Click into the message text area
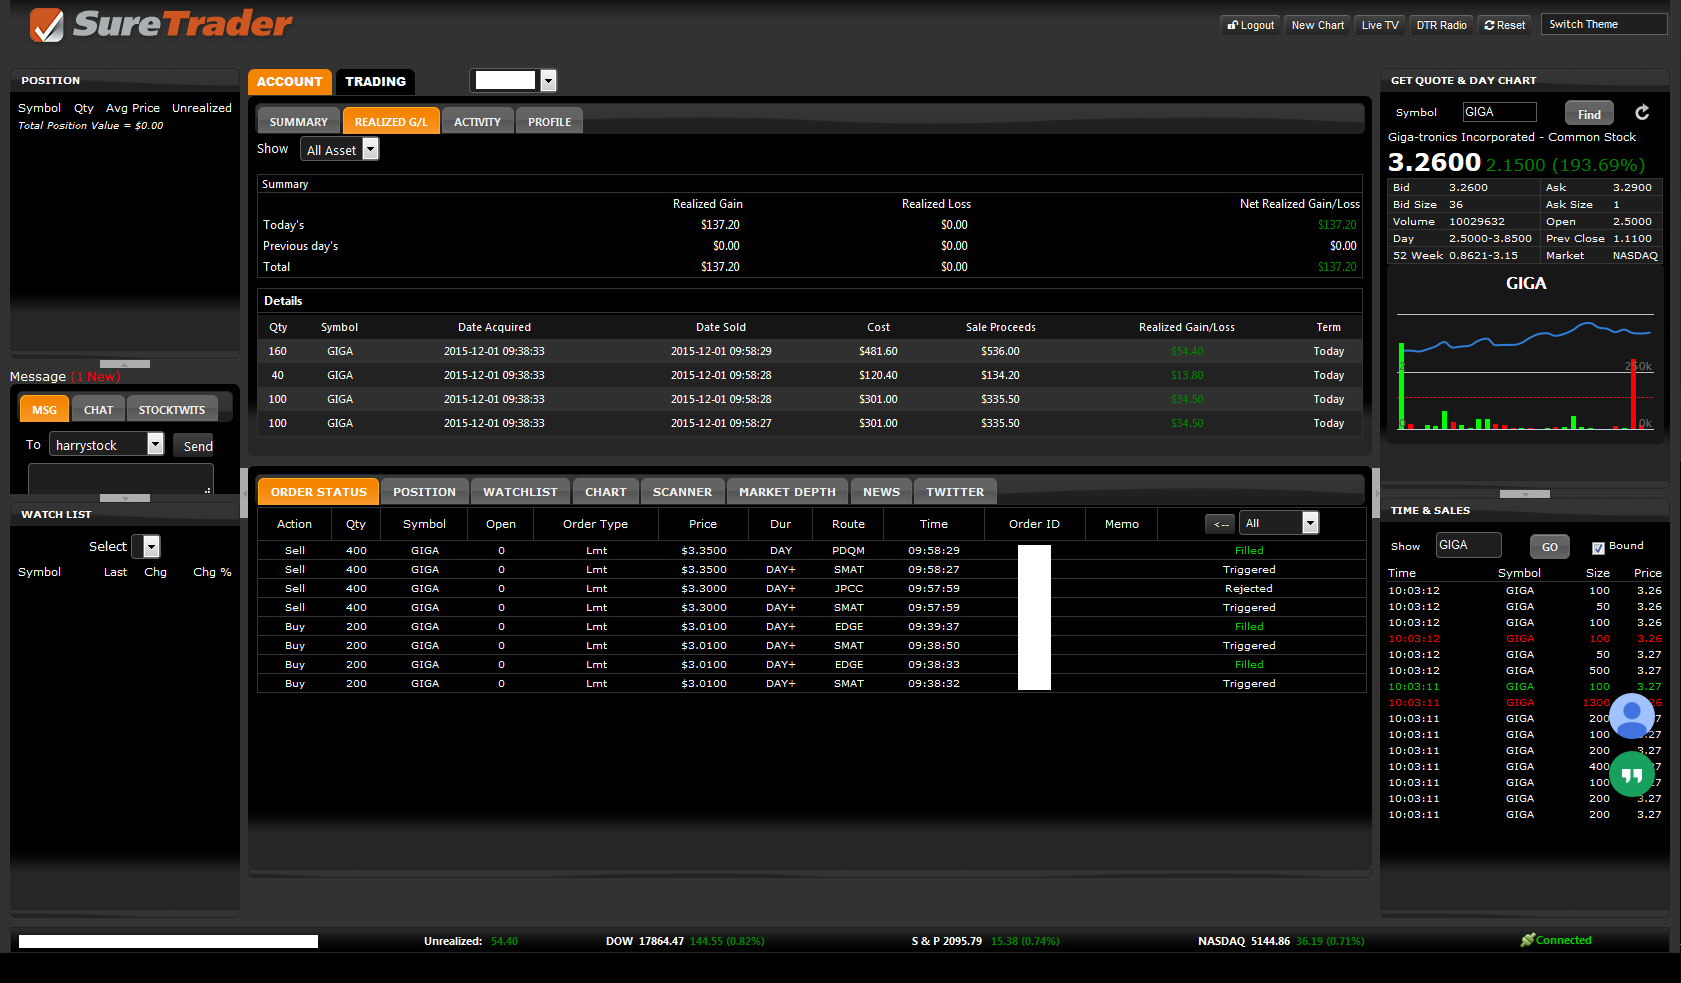 (121, 479)
